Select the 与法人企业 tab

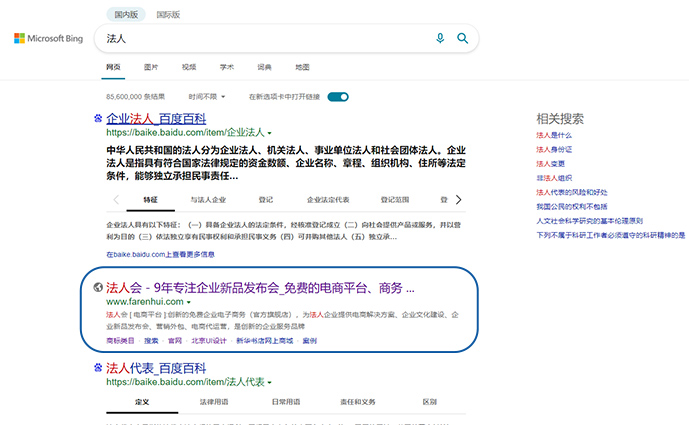click(208, 200)
